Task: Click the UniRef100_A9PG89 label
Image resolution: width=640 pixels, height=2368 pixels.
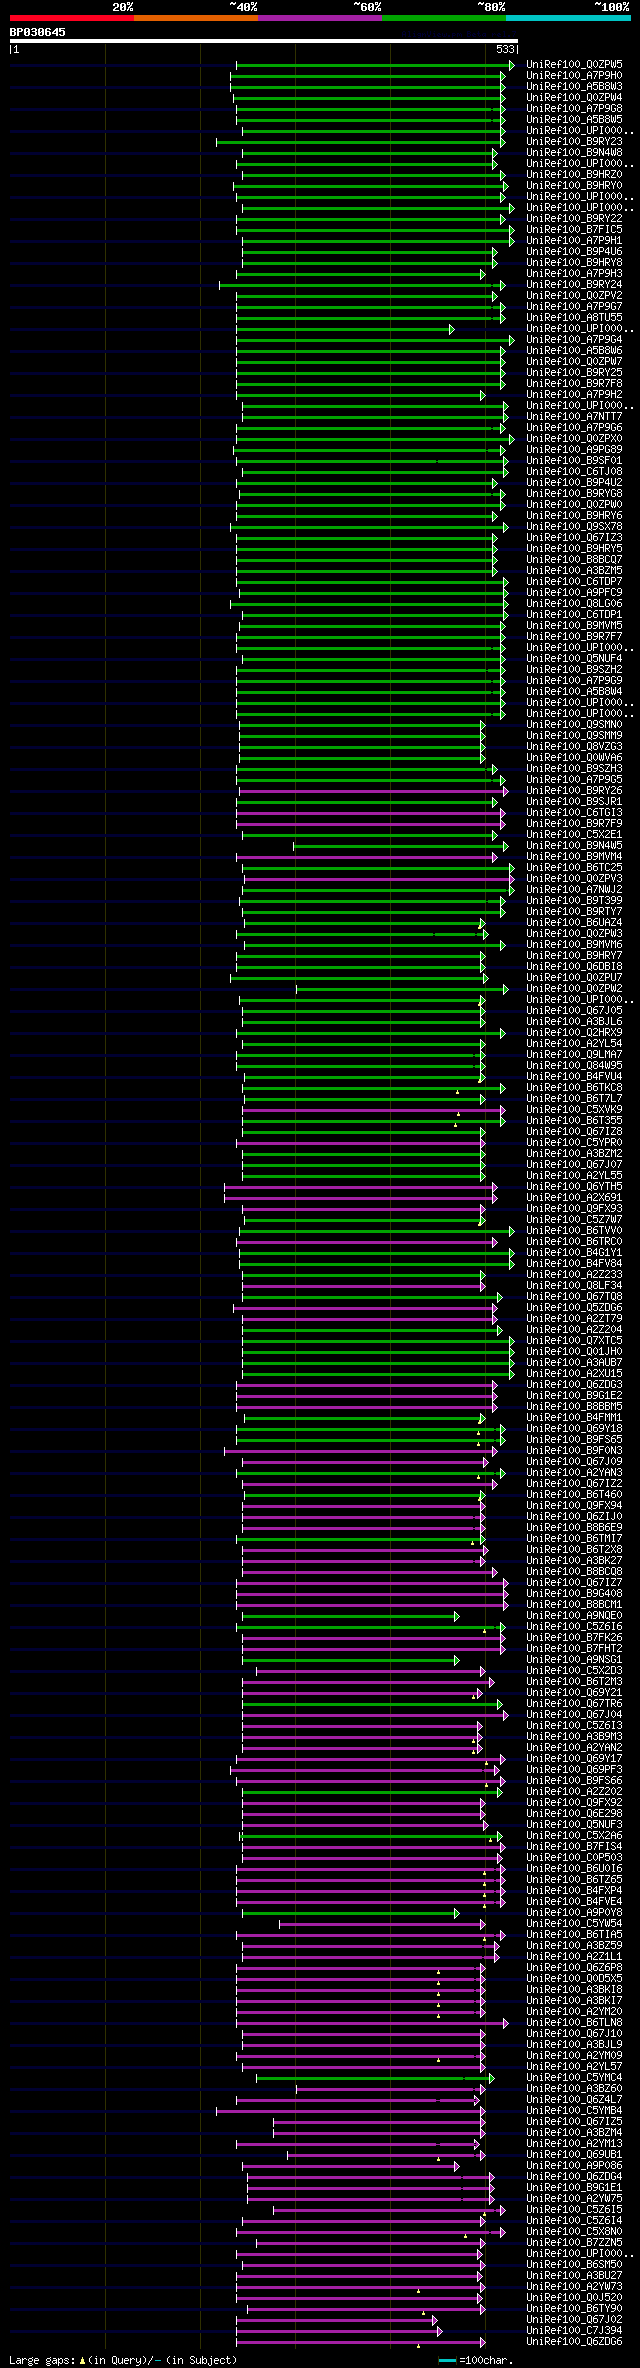Action: click(574, 450)
